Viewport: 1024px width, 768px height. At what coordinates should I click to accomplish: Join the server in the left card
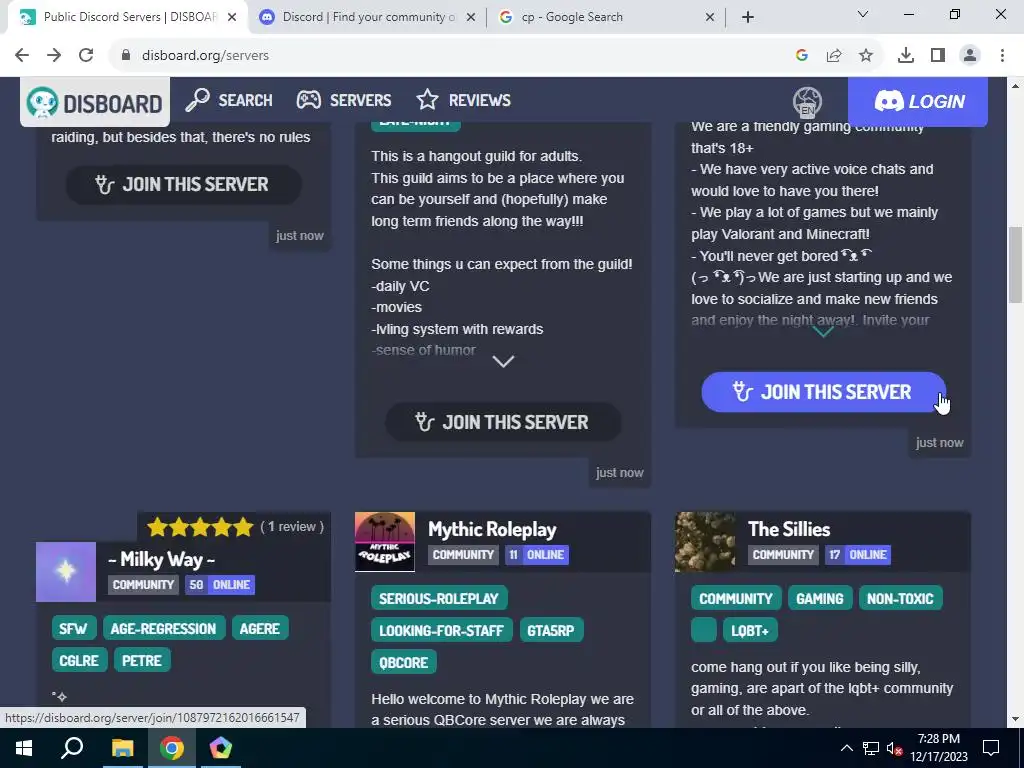(x=184, y=185)
